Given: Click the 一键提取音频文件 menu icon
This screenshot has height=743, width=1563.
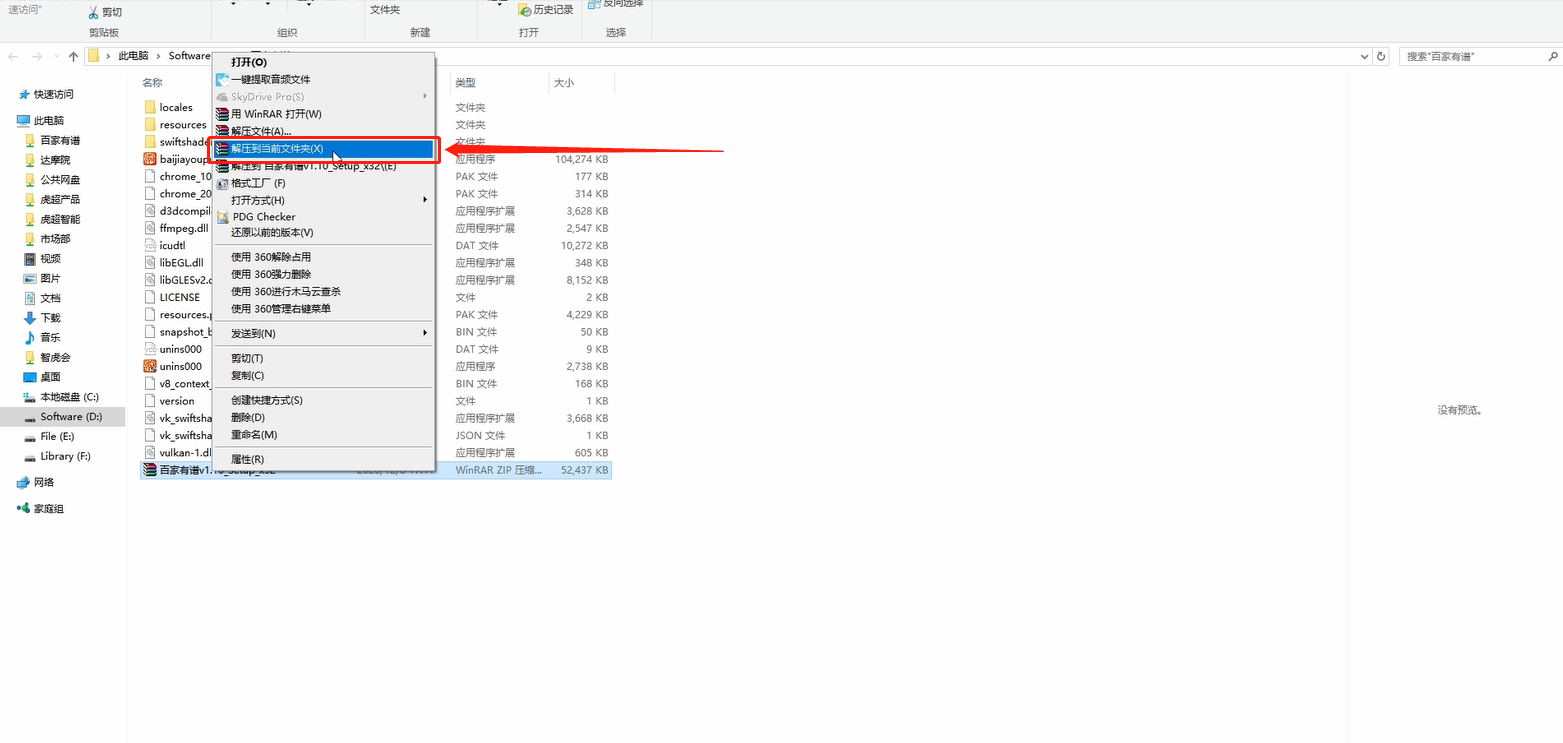Looking at the screenshot, I should click(x=223, y=79).
